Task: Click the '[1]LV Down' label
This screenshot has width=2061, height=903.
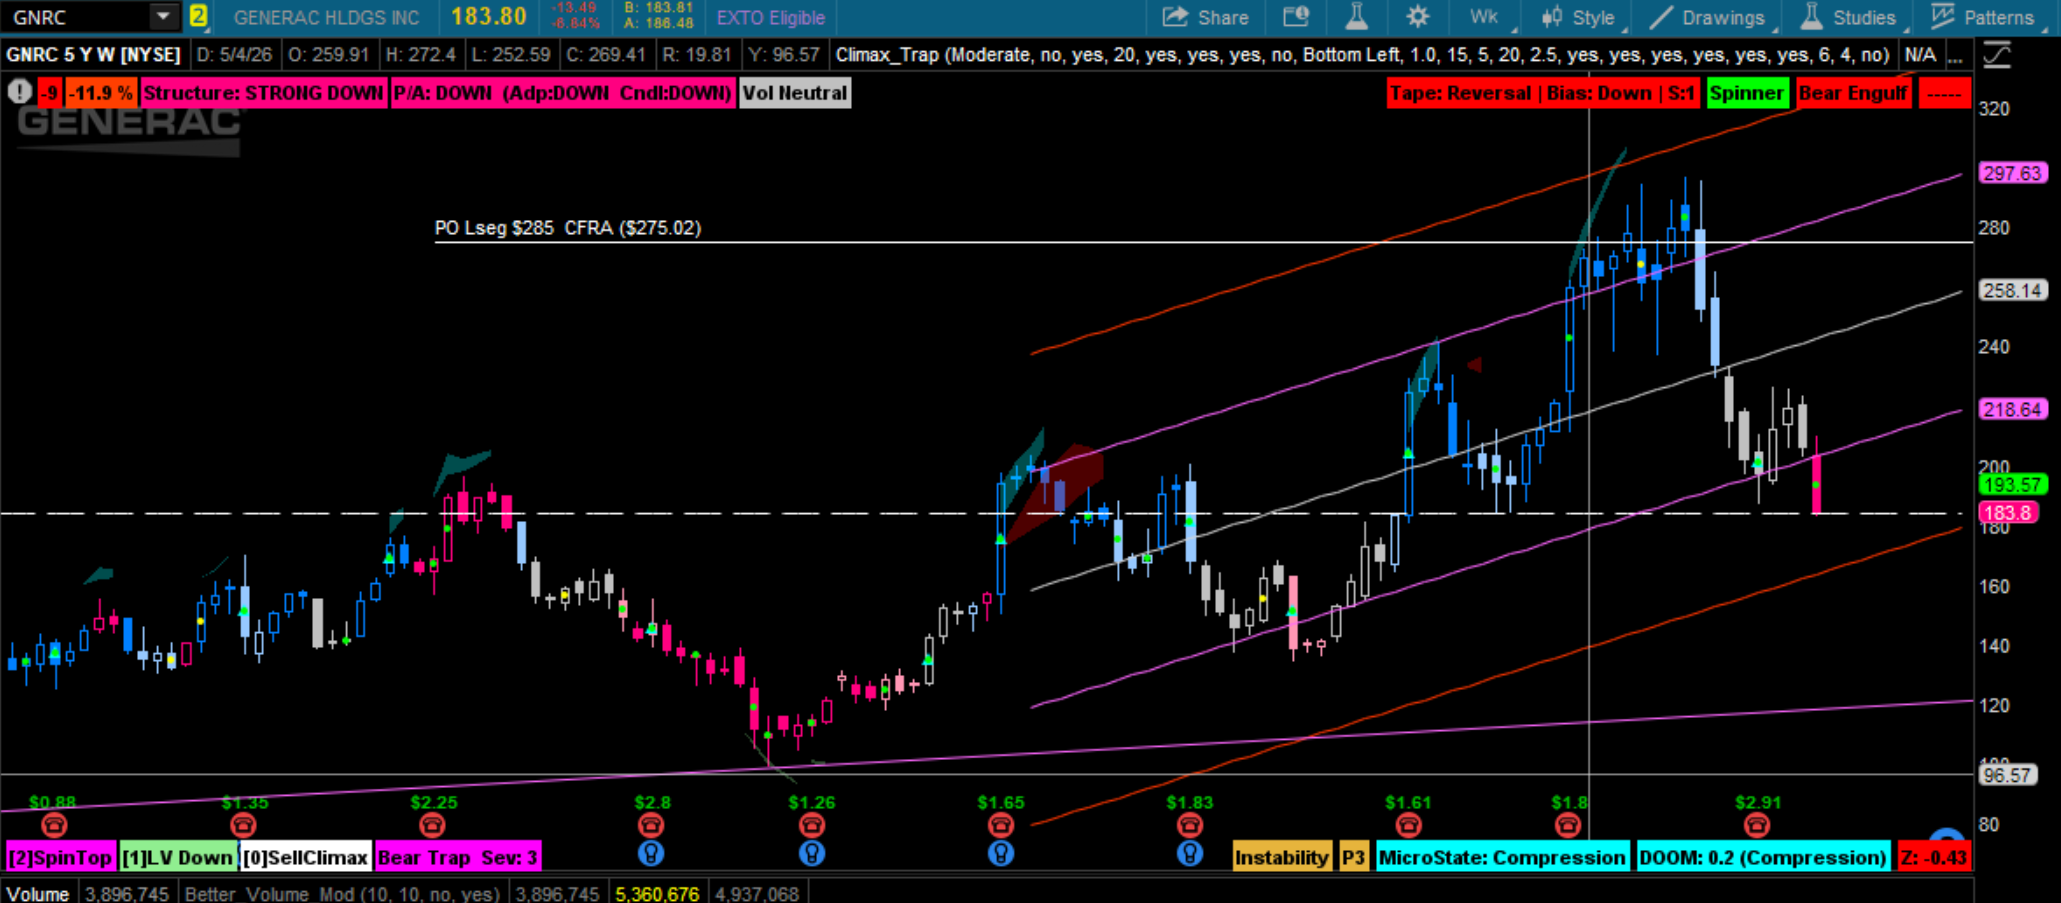Action: (178, 857)
